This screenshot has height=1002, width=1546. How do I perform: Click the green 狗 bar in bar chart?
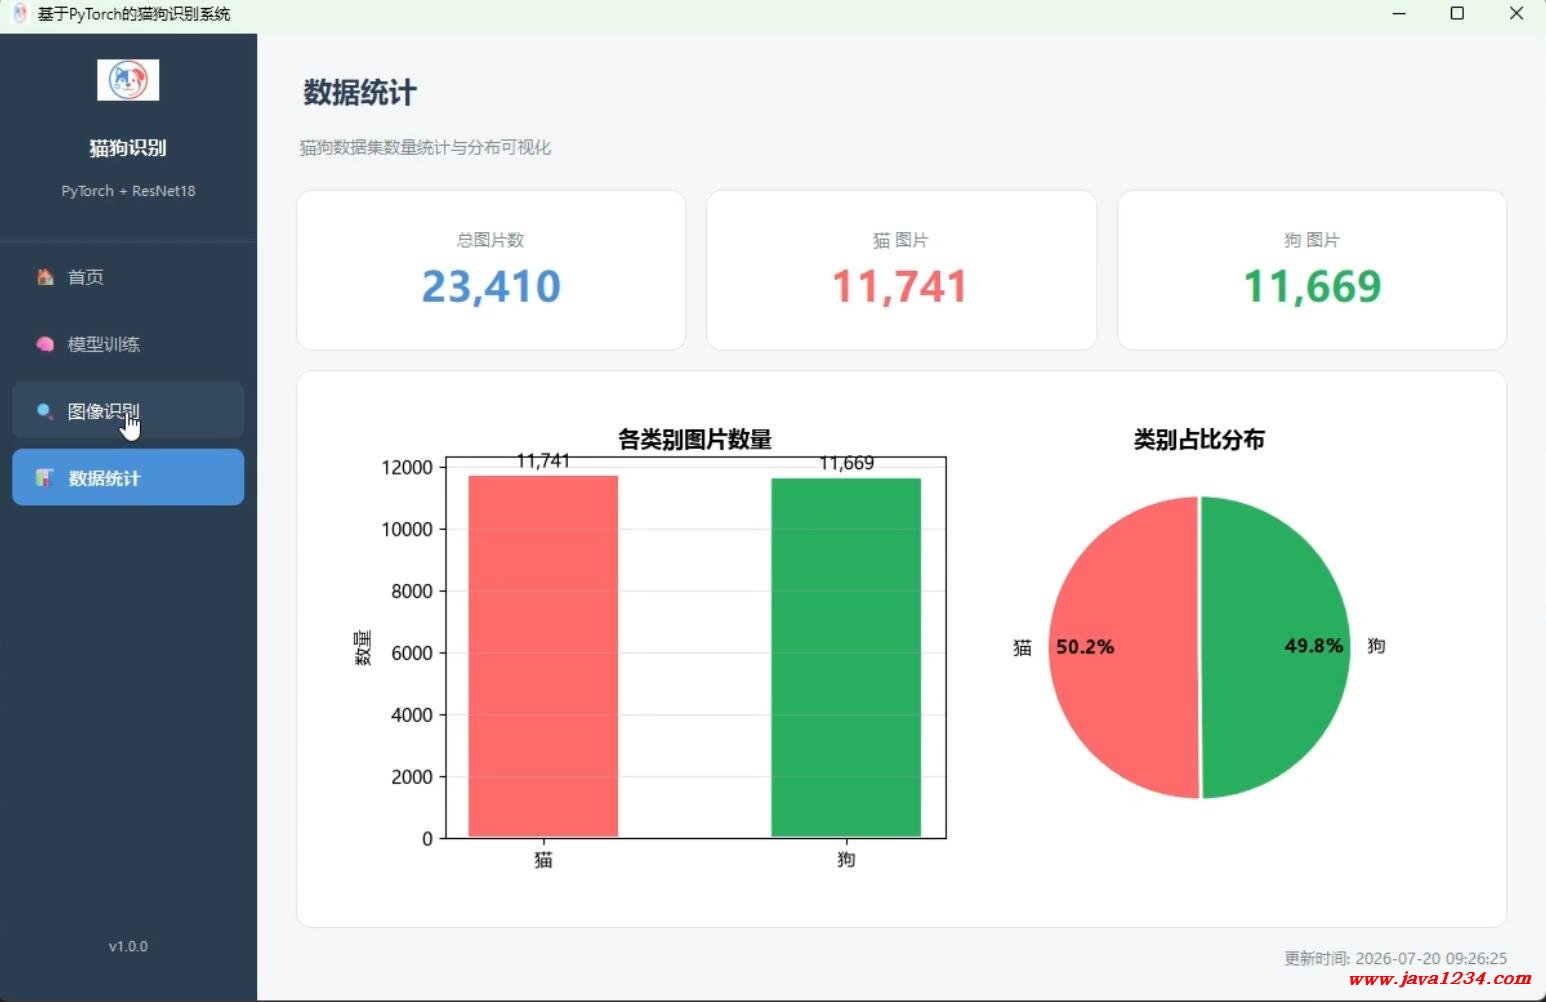846,657
